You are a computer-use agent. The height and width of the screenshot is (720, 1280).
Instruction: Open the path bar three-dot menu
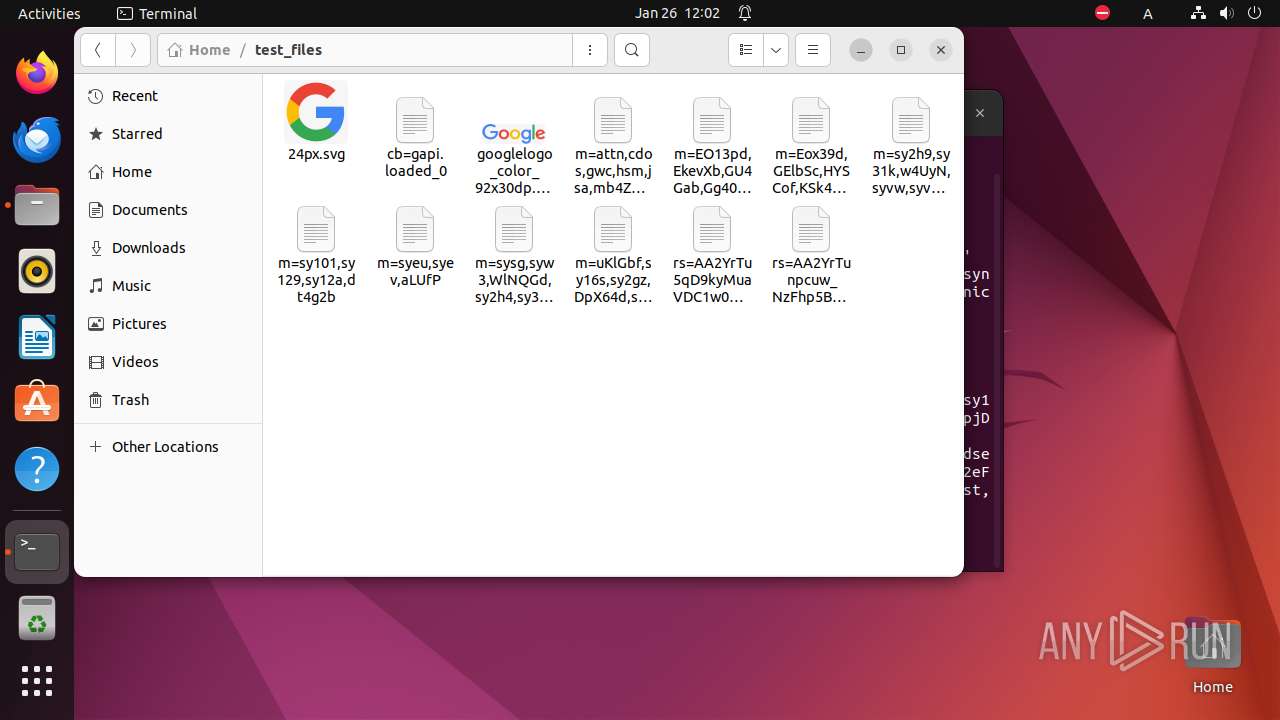click(590, 50)
